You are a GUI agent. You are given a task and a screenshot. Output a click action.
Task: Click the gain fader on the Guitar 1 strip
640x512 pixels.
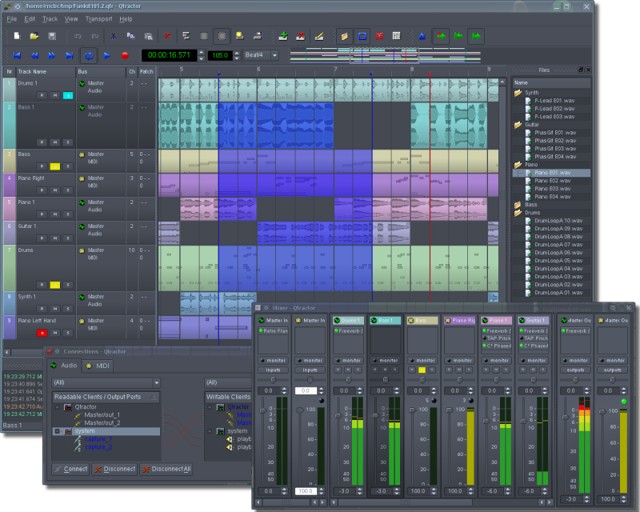[x=523, y=420]
